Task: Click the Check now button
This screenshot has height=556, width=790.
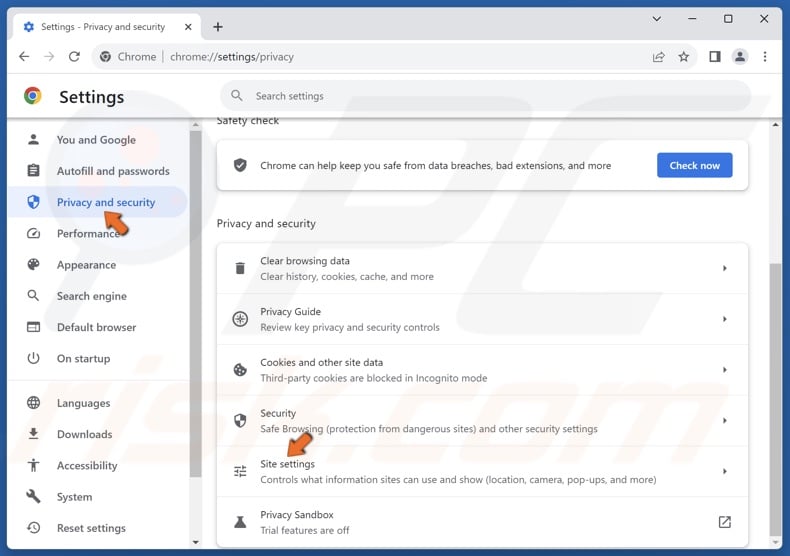Action: (x=694, y=165)
